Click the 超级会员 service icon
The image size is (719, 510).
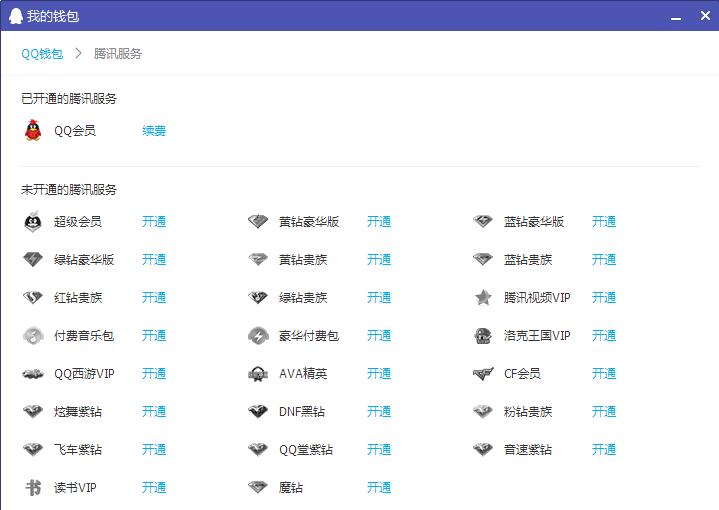(x=33, y=222)
